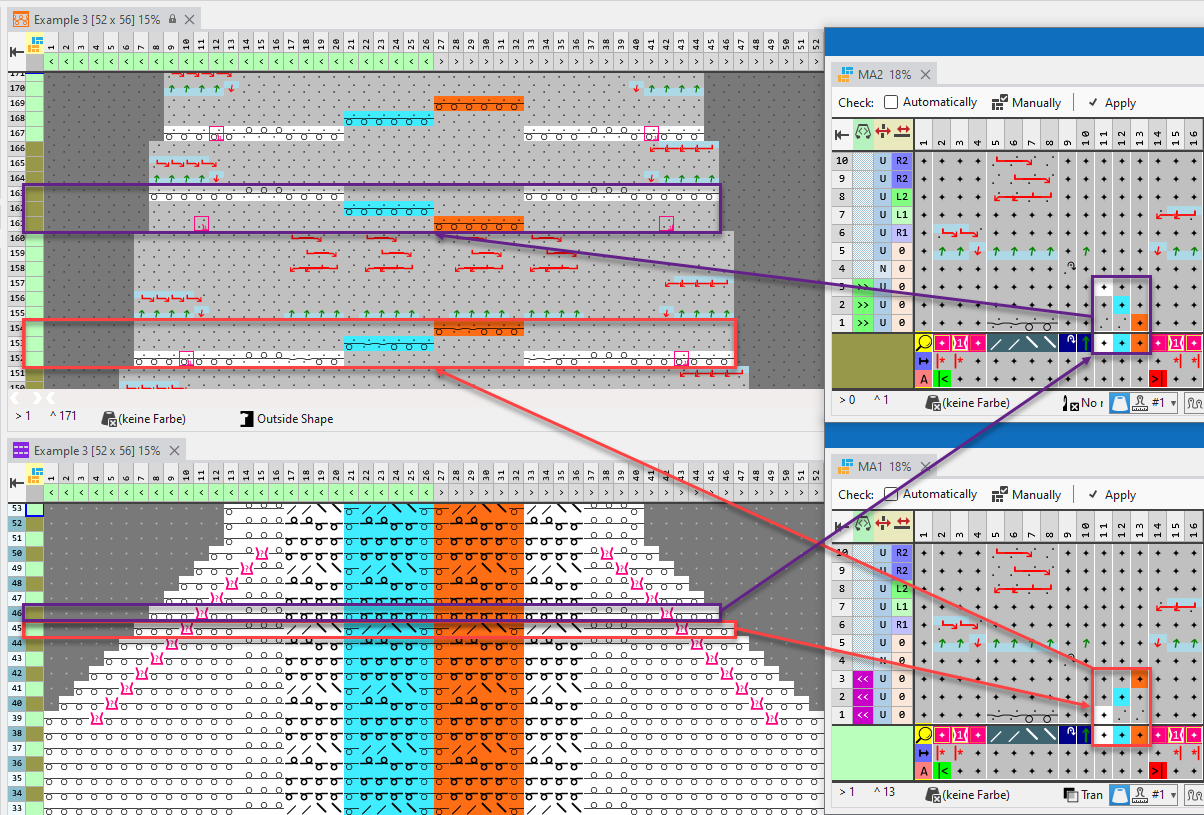Click the red 'A' cell in MA1 panel
This screenshot has height=815, width=1204.
pyautogui.click(x=924, y=770)
